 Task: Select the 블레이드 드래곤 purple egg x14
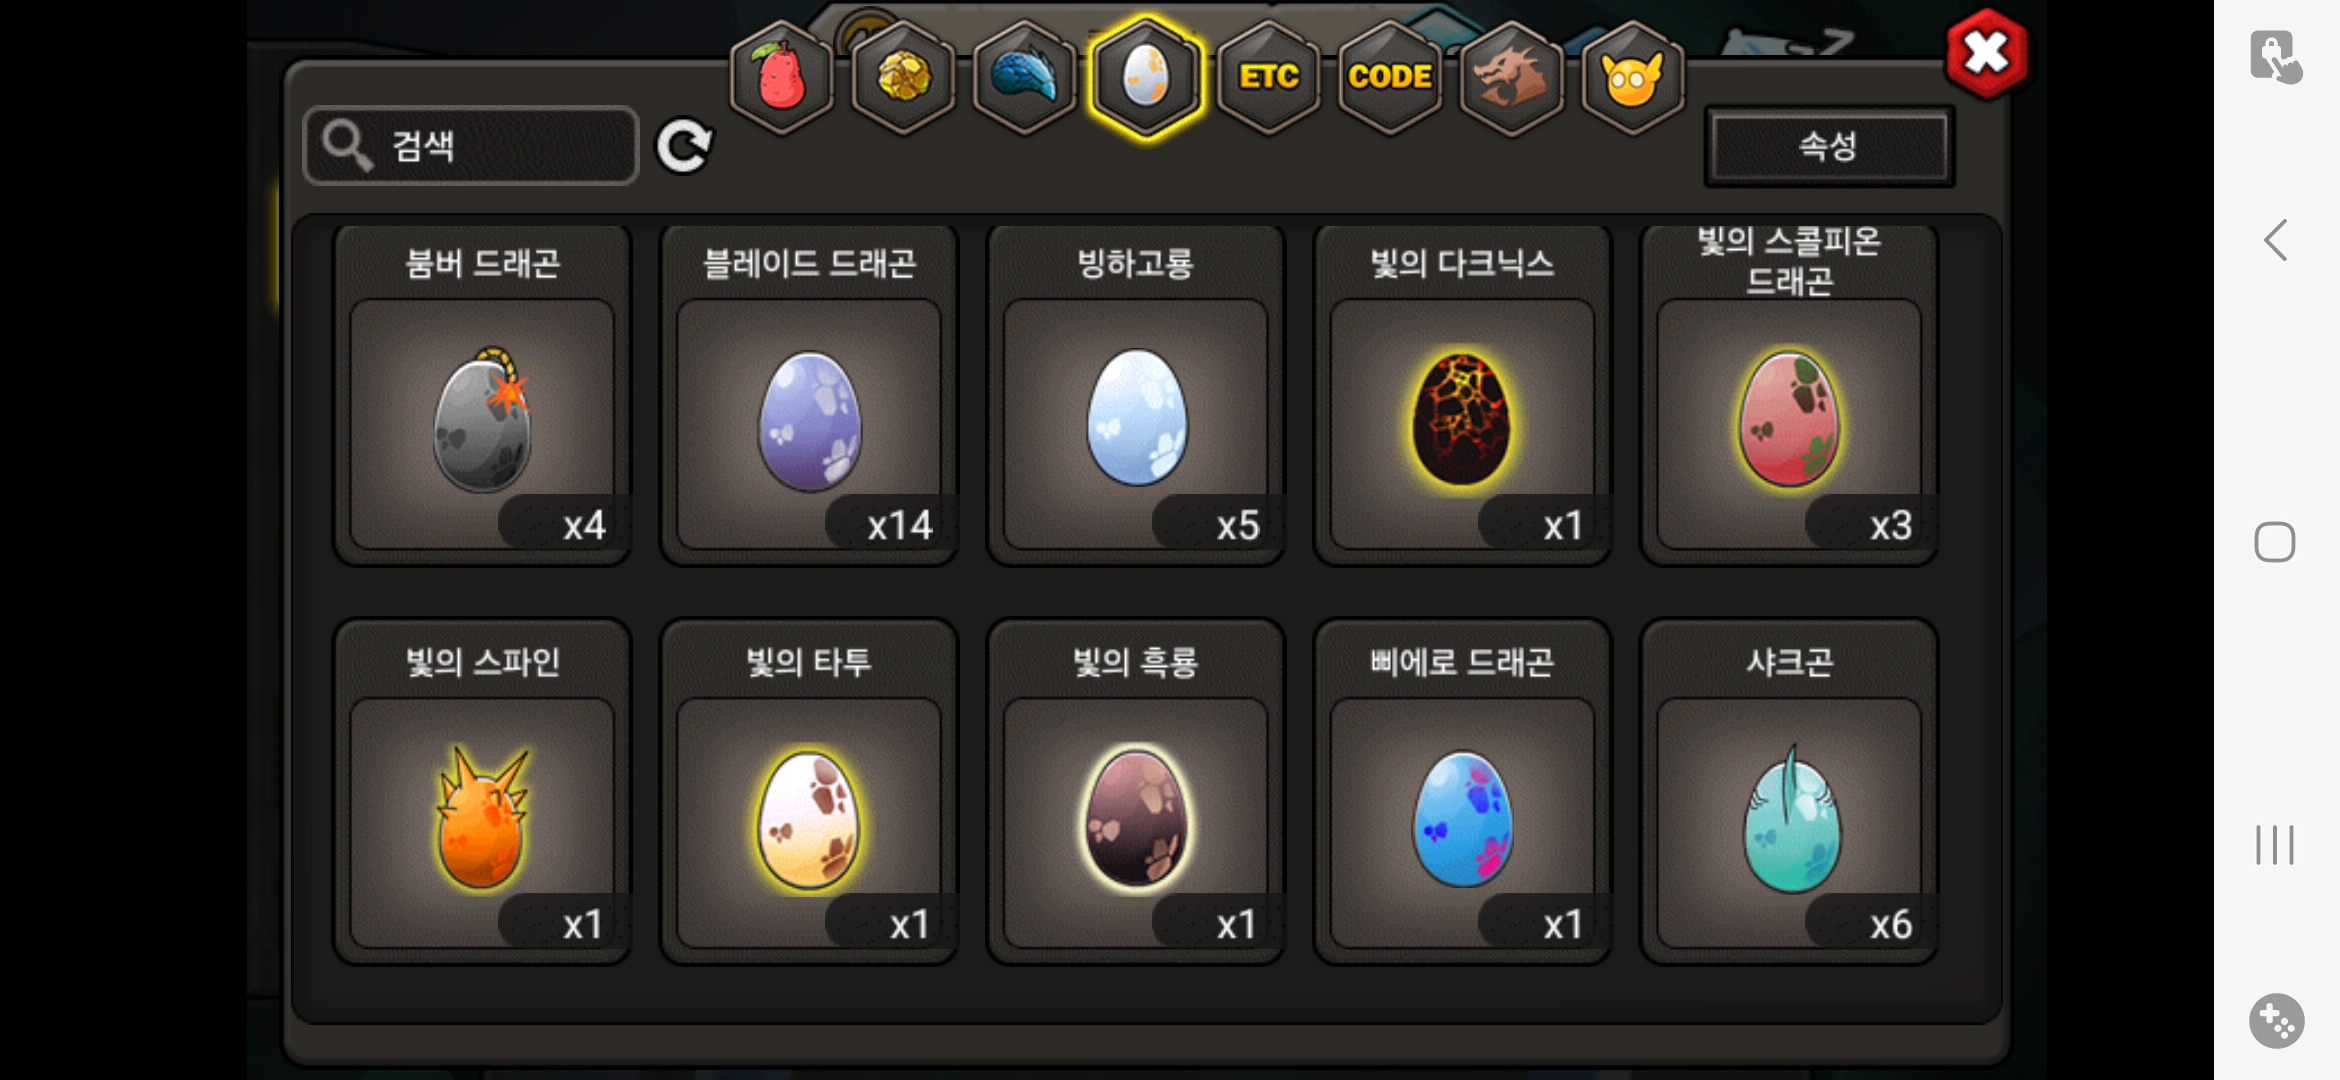pyautogui.click(x=809, y=395)
